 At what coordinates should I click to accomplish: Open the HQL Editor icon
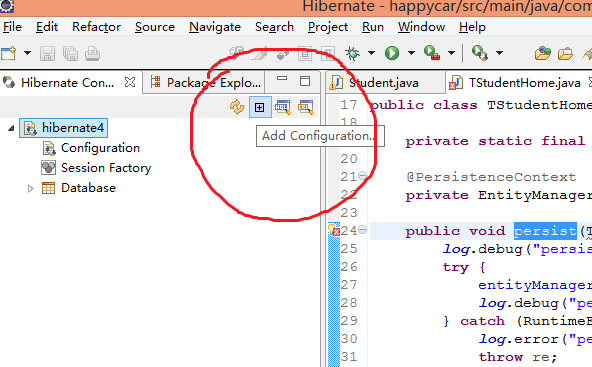pyautogui.click(x=283, y=107)
